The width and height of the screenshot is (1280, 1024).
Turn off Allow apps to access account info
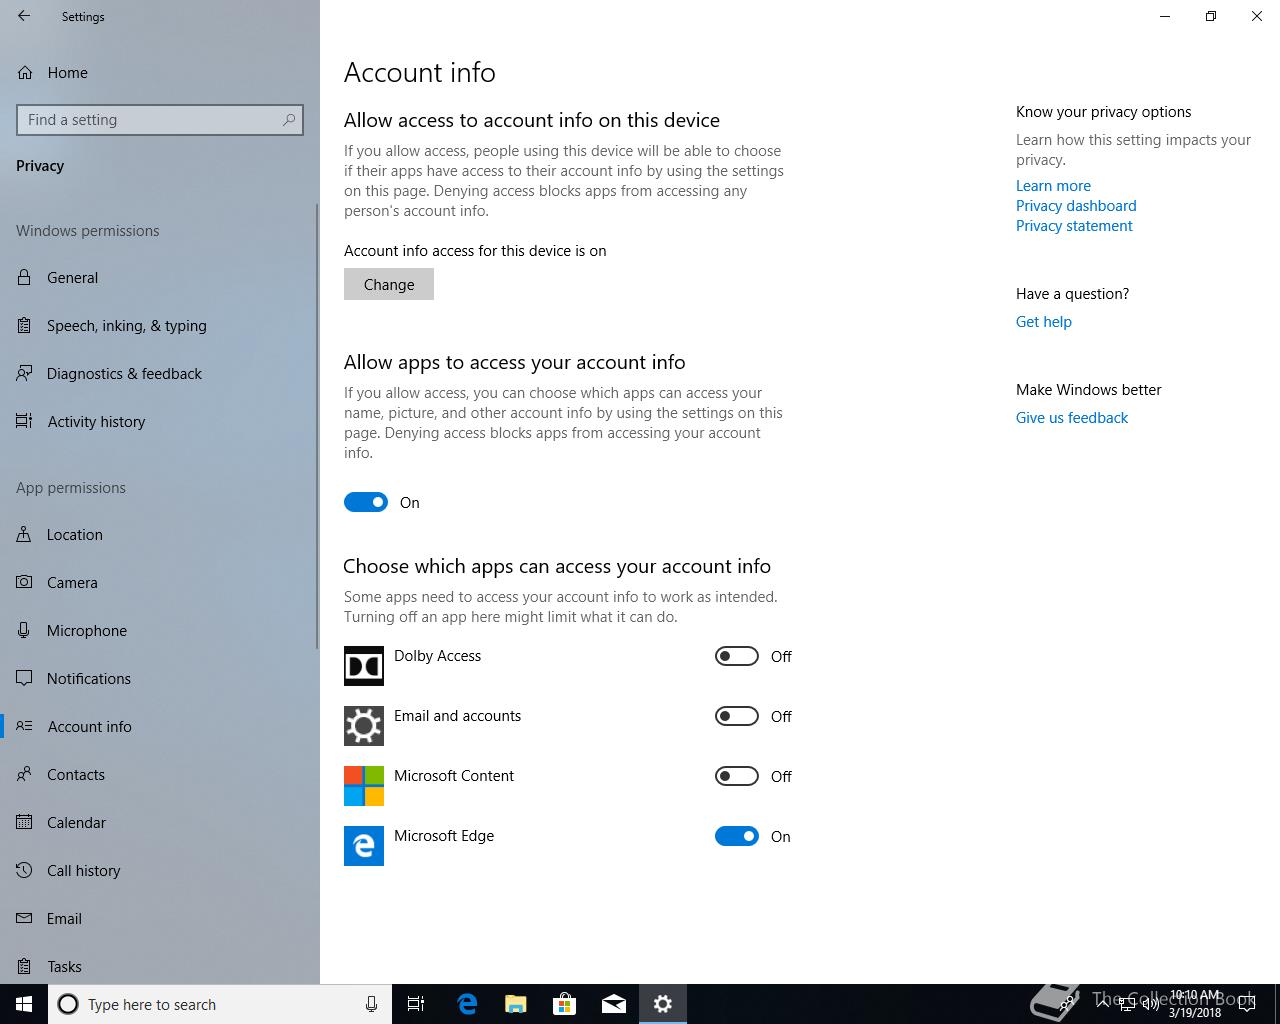pyautogui.click(x=366, y=502)
